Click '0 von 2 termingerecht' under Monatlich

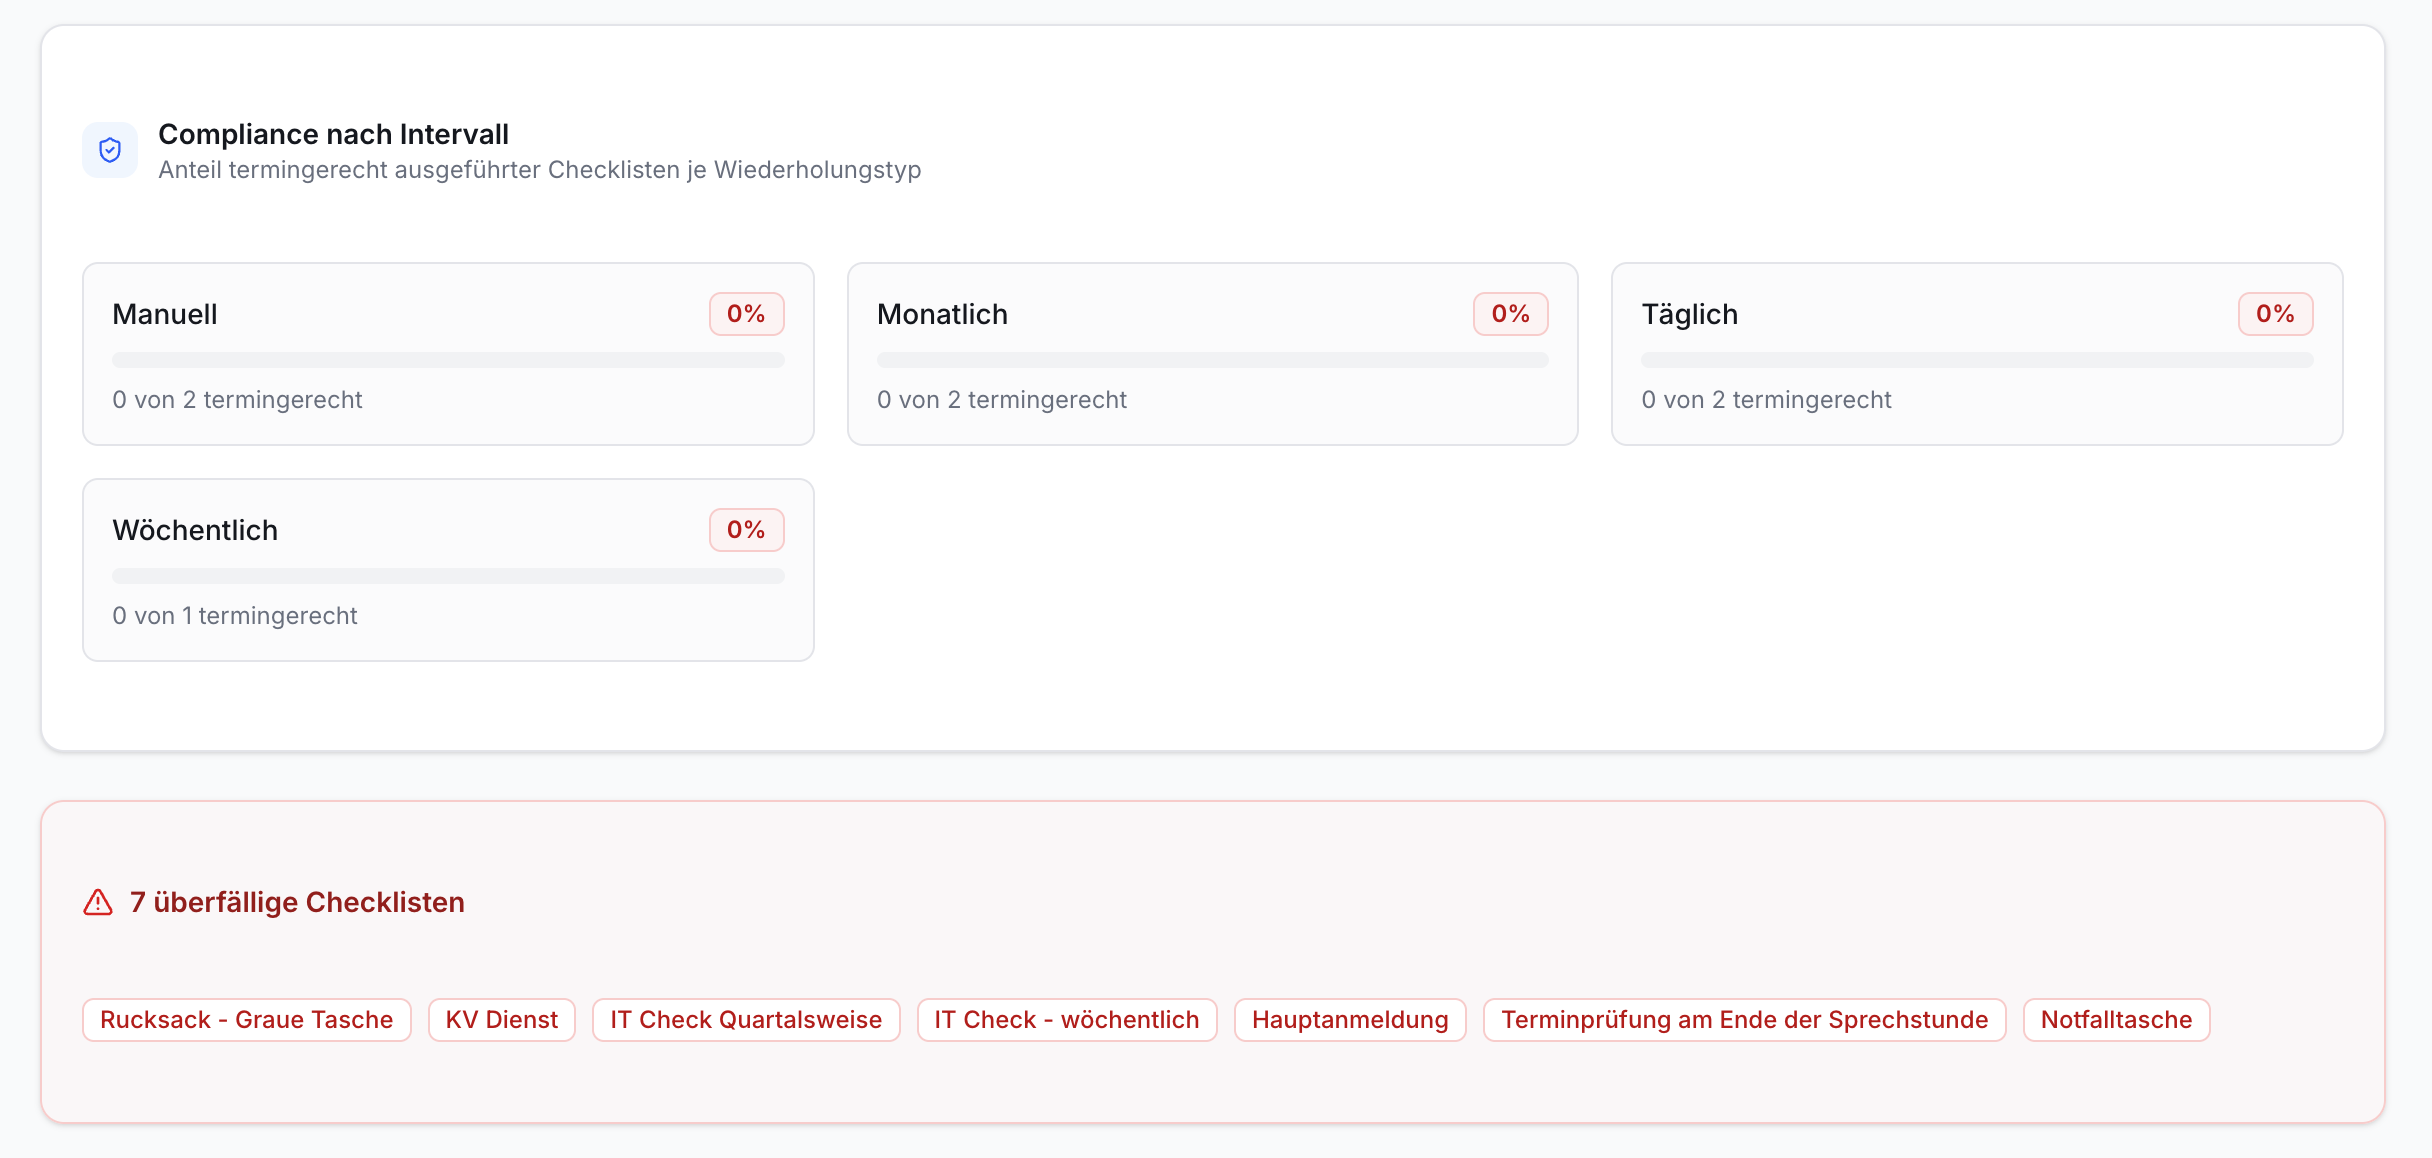tap(1002, 400)
